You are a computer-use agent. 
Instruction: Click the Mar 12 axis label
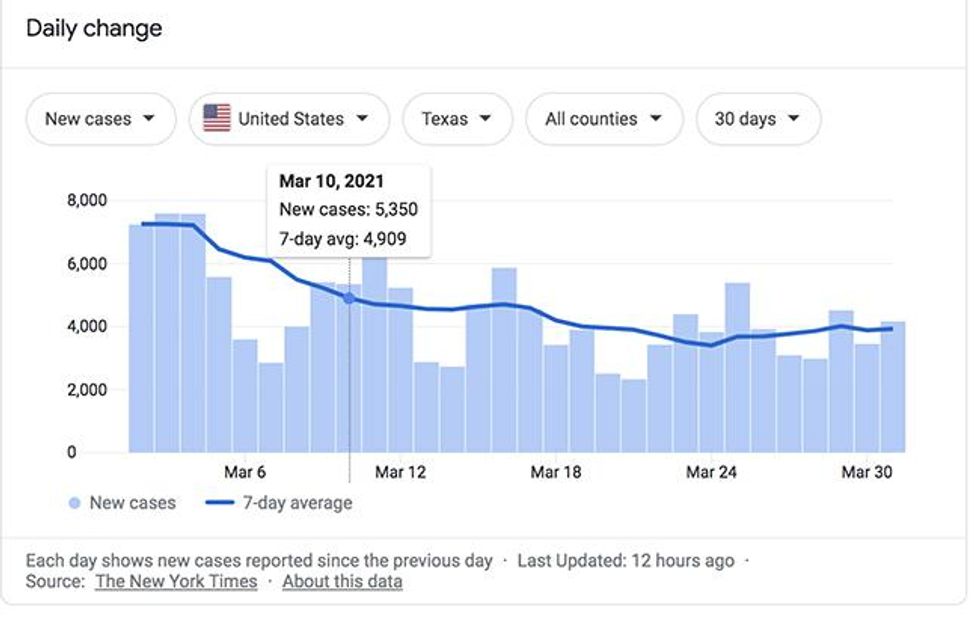[x=400, y=472]
